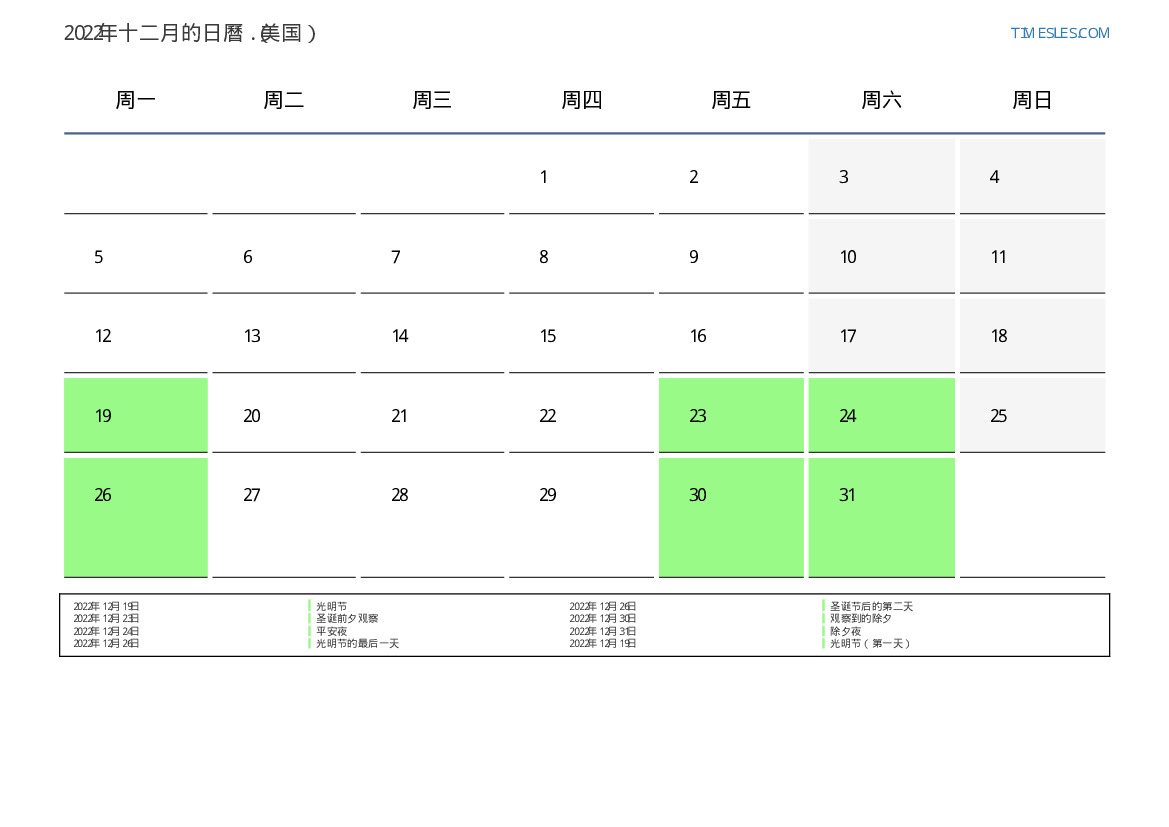Viewport: 1169px width, 827px height.
Task: Open the TIMESLES.COM link
Action: (1059, 33)
